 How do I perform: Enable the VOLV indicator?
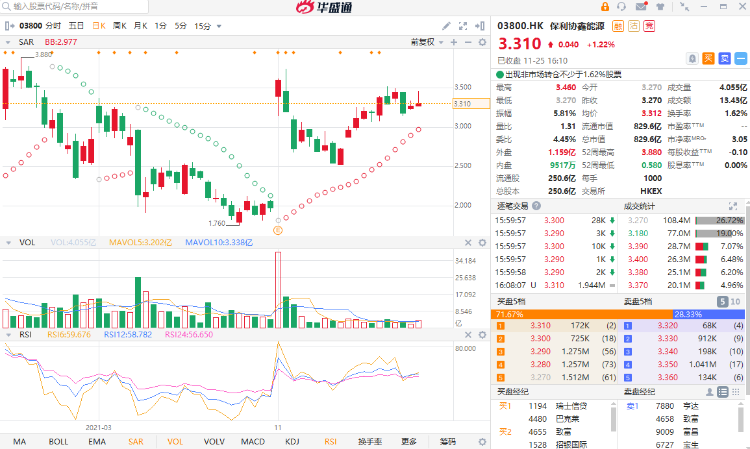[214, 441]
